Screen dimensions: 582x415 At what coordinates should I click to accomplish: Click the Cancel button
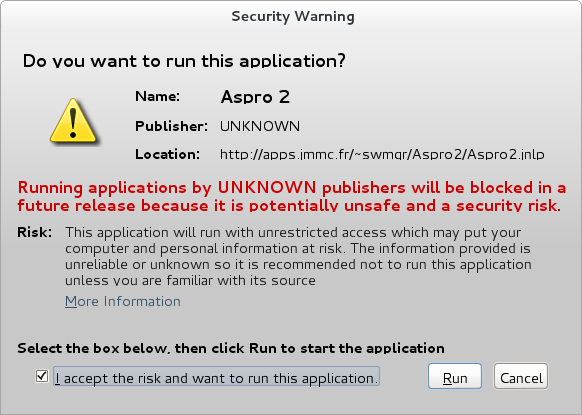coord(521,376)
